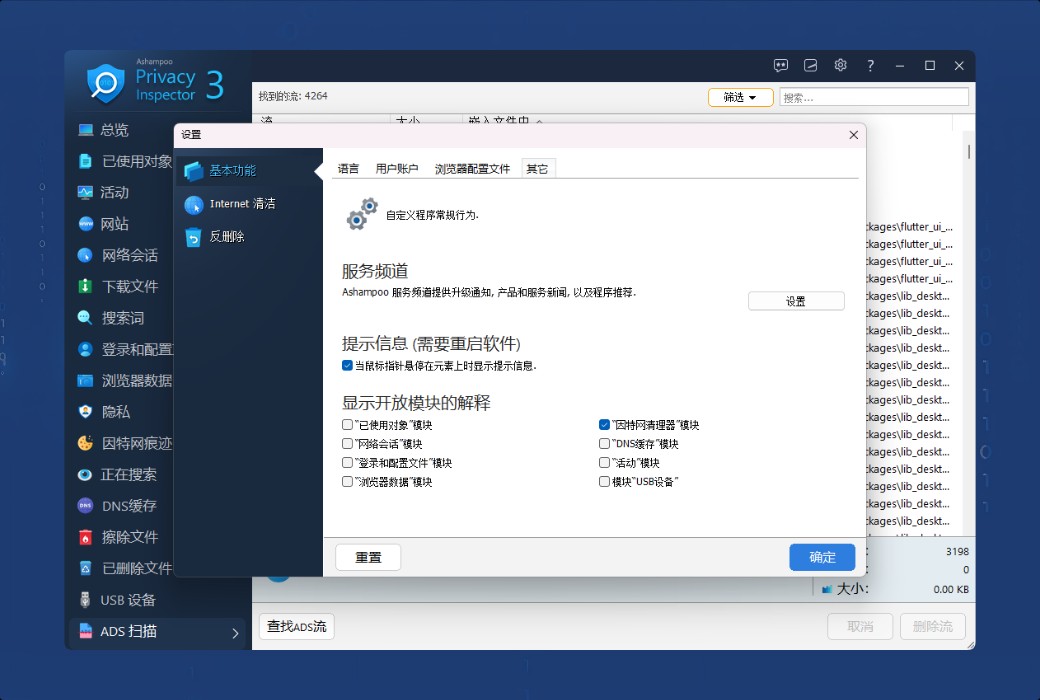Click the 搜索 search input field
The image size is (1040, 700).
(x=873, y=97)
